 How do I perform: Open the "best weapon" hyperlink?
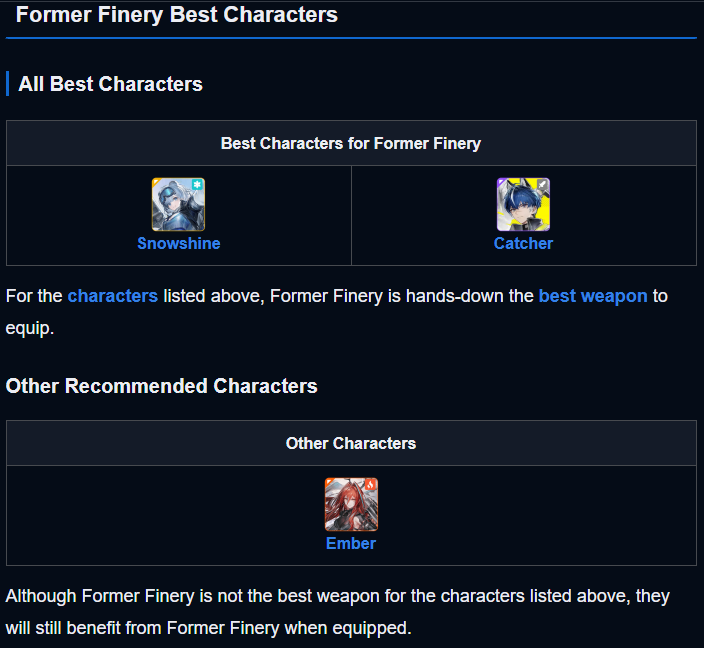tap(593, 296)
